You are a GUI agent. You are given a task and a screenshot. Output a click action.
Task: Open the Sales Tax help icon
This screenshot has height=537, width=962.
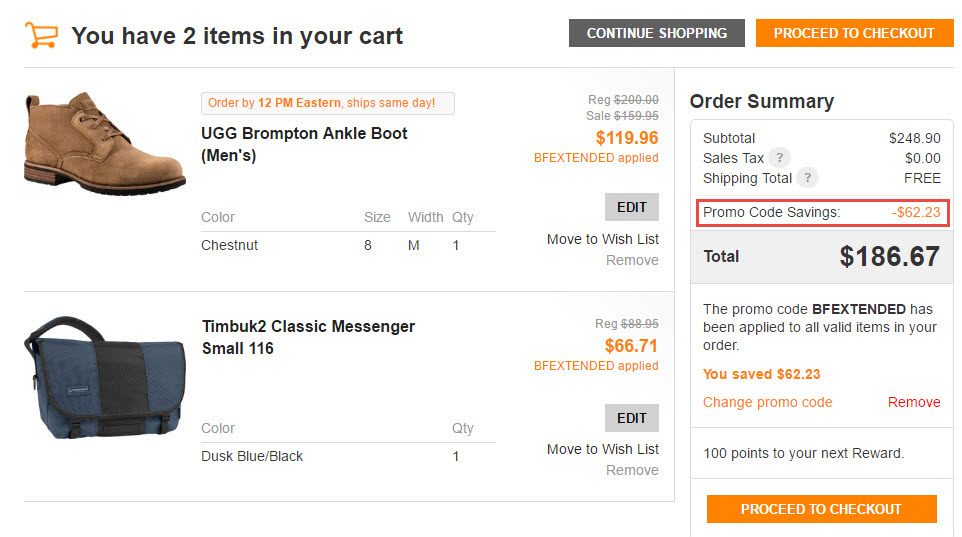pyautogui.click(x=779, y=158)
